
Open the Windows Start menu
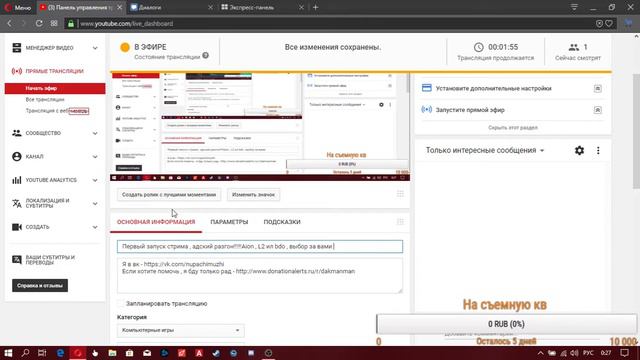8,353
